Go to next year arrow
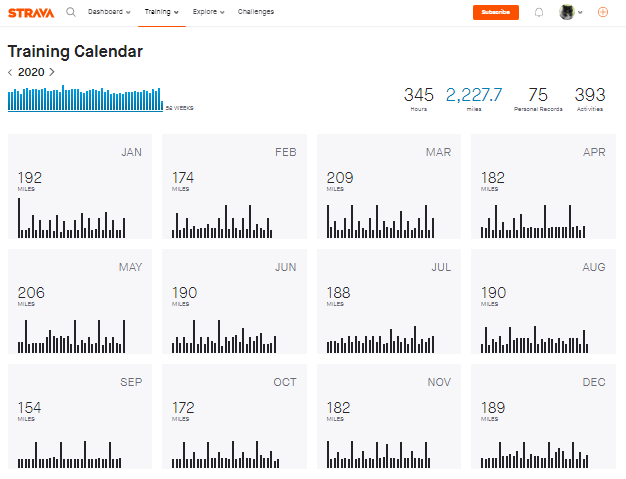Image resolution: width=626 pixels, height=479 pixels. point(52,72)
